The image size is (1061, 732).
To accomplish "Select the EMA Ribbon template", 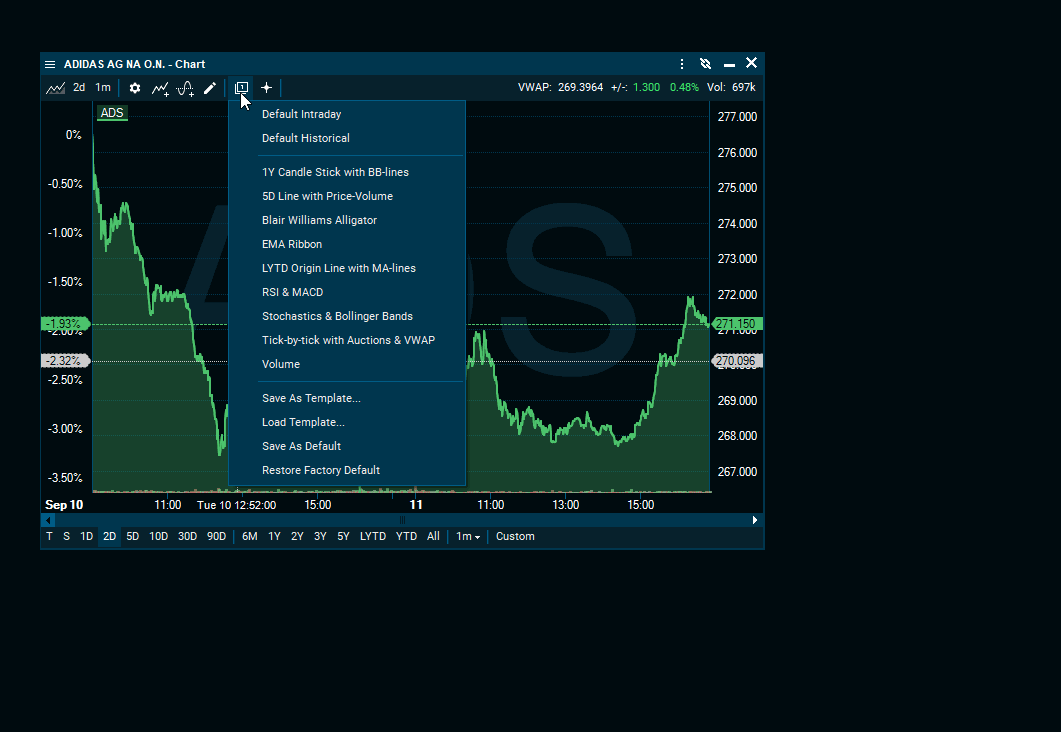I will tap(292, 244).
